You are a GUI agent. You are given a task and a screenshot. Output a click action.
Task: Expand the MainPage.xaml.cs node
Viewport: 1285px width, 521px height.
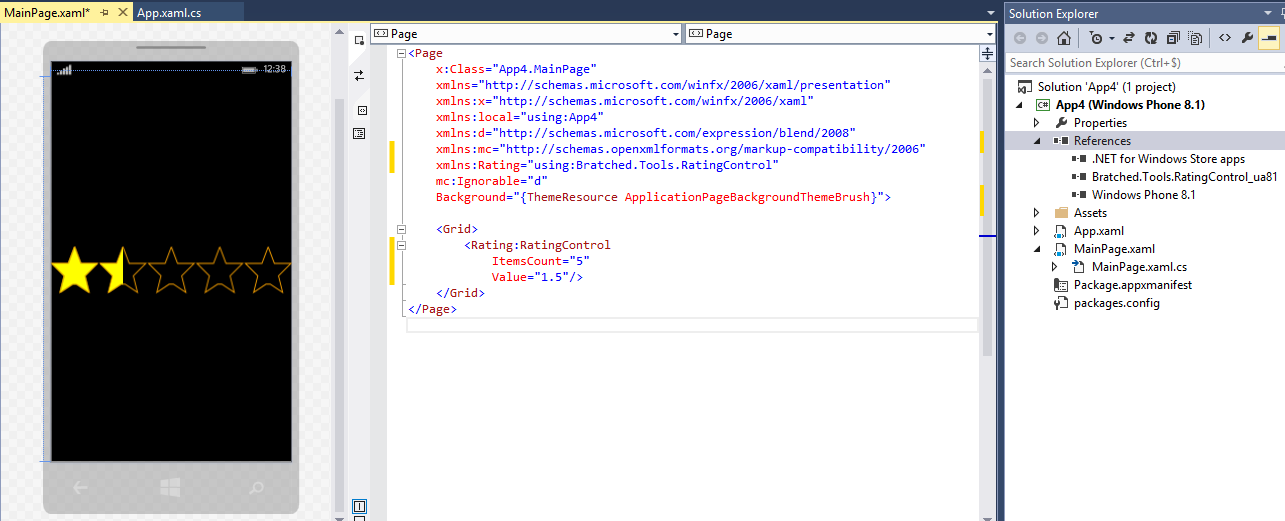click(1055, 267)
